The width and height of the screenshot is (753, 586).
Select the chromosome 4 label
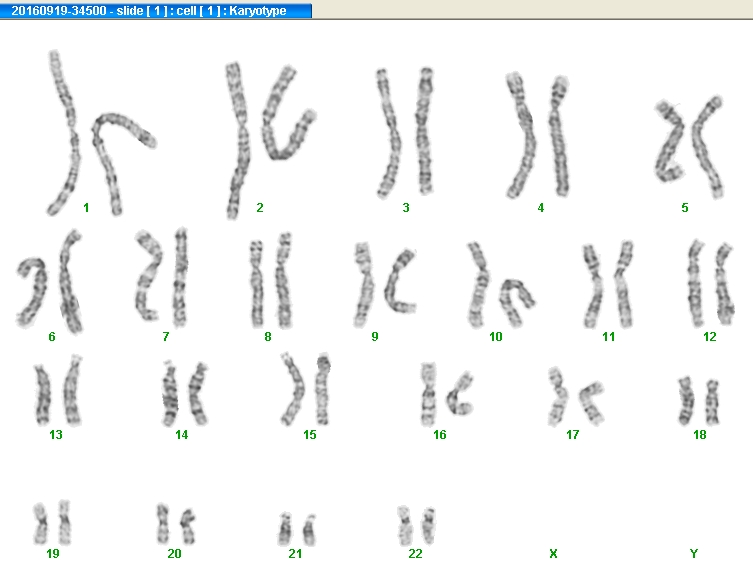(541, 208)
